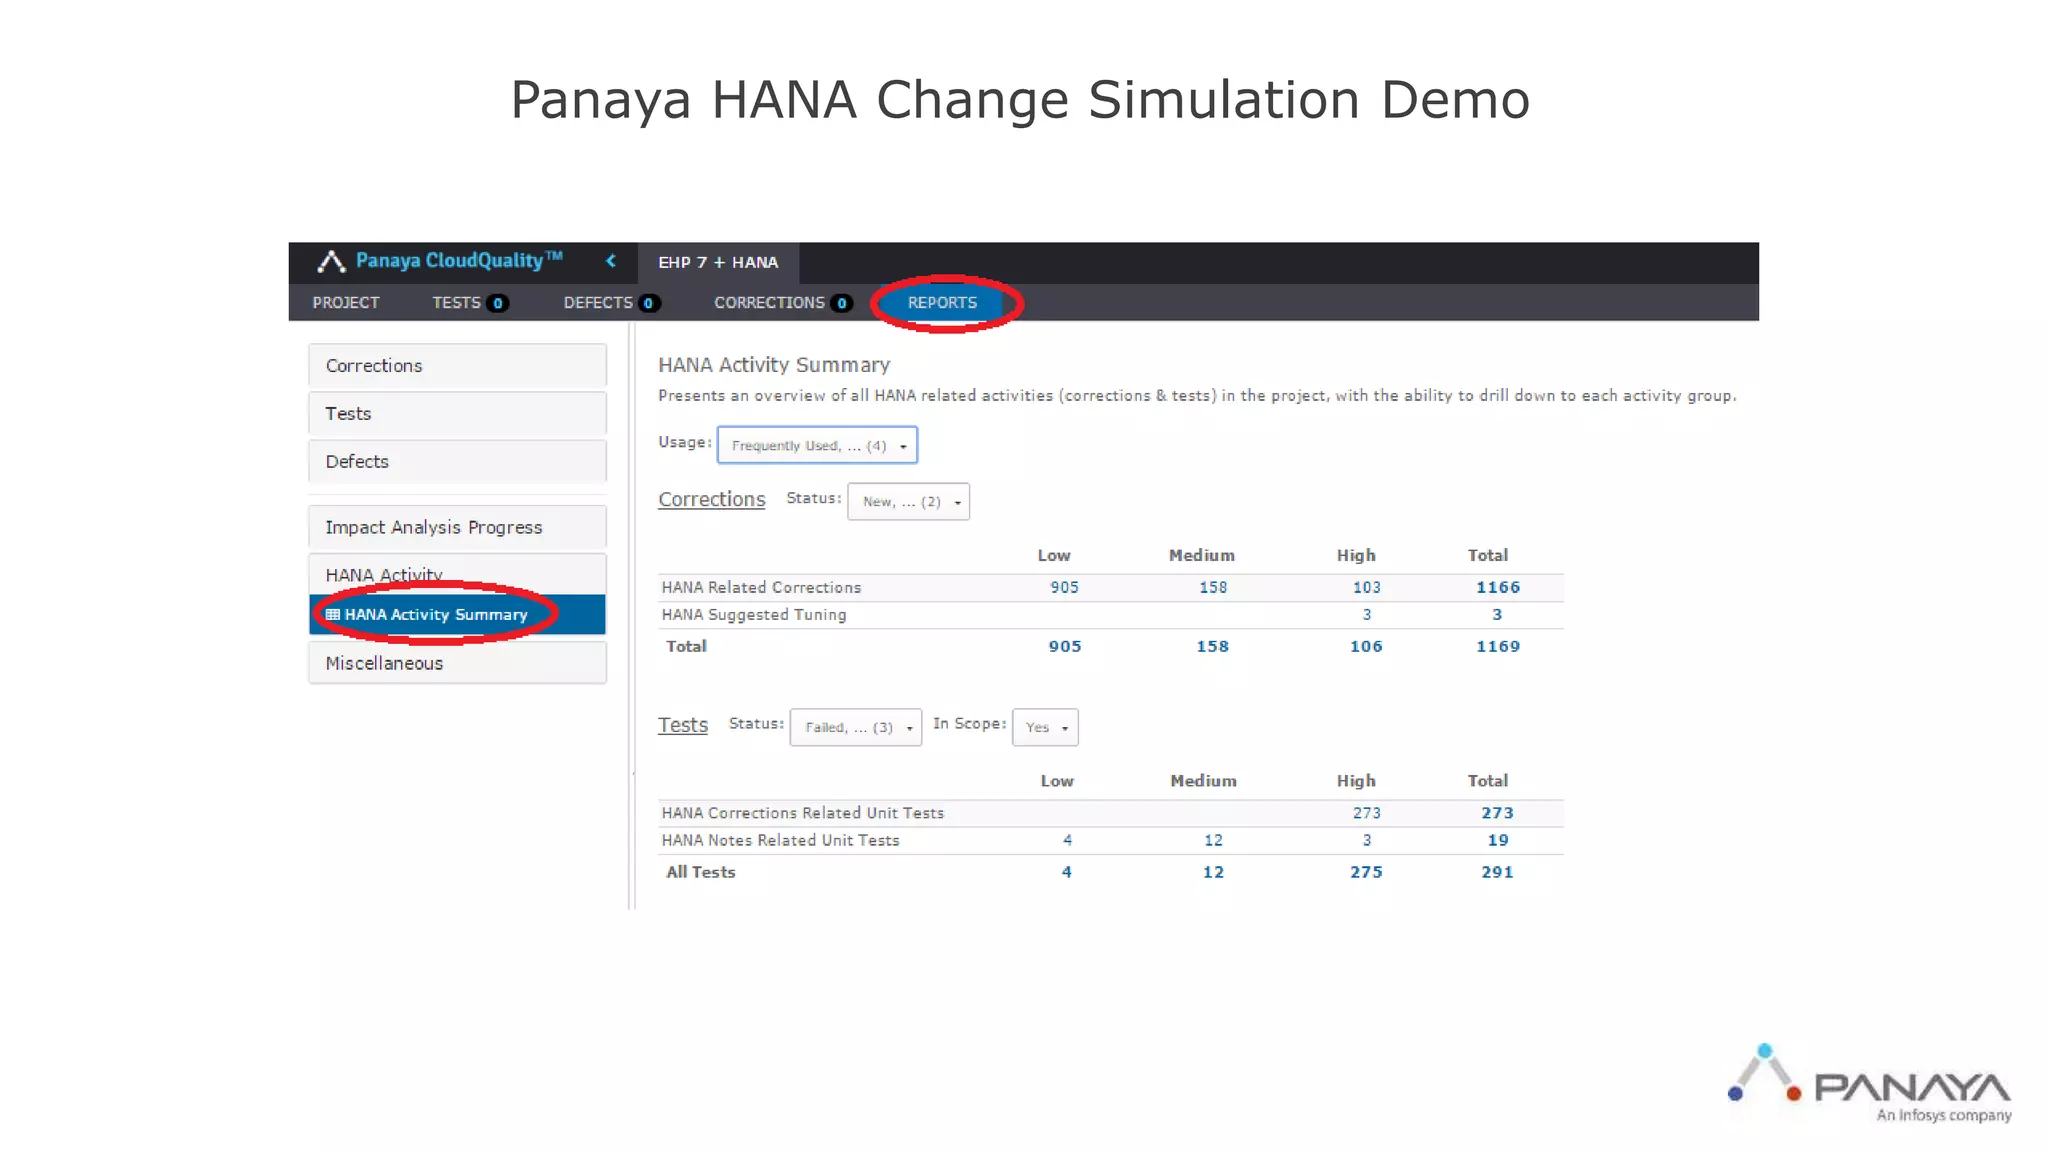2048x1152 pixels.
Task: Expand the Corrections report group
Action: point(457,366)
